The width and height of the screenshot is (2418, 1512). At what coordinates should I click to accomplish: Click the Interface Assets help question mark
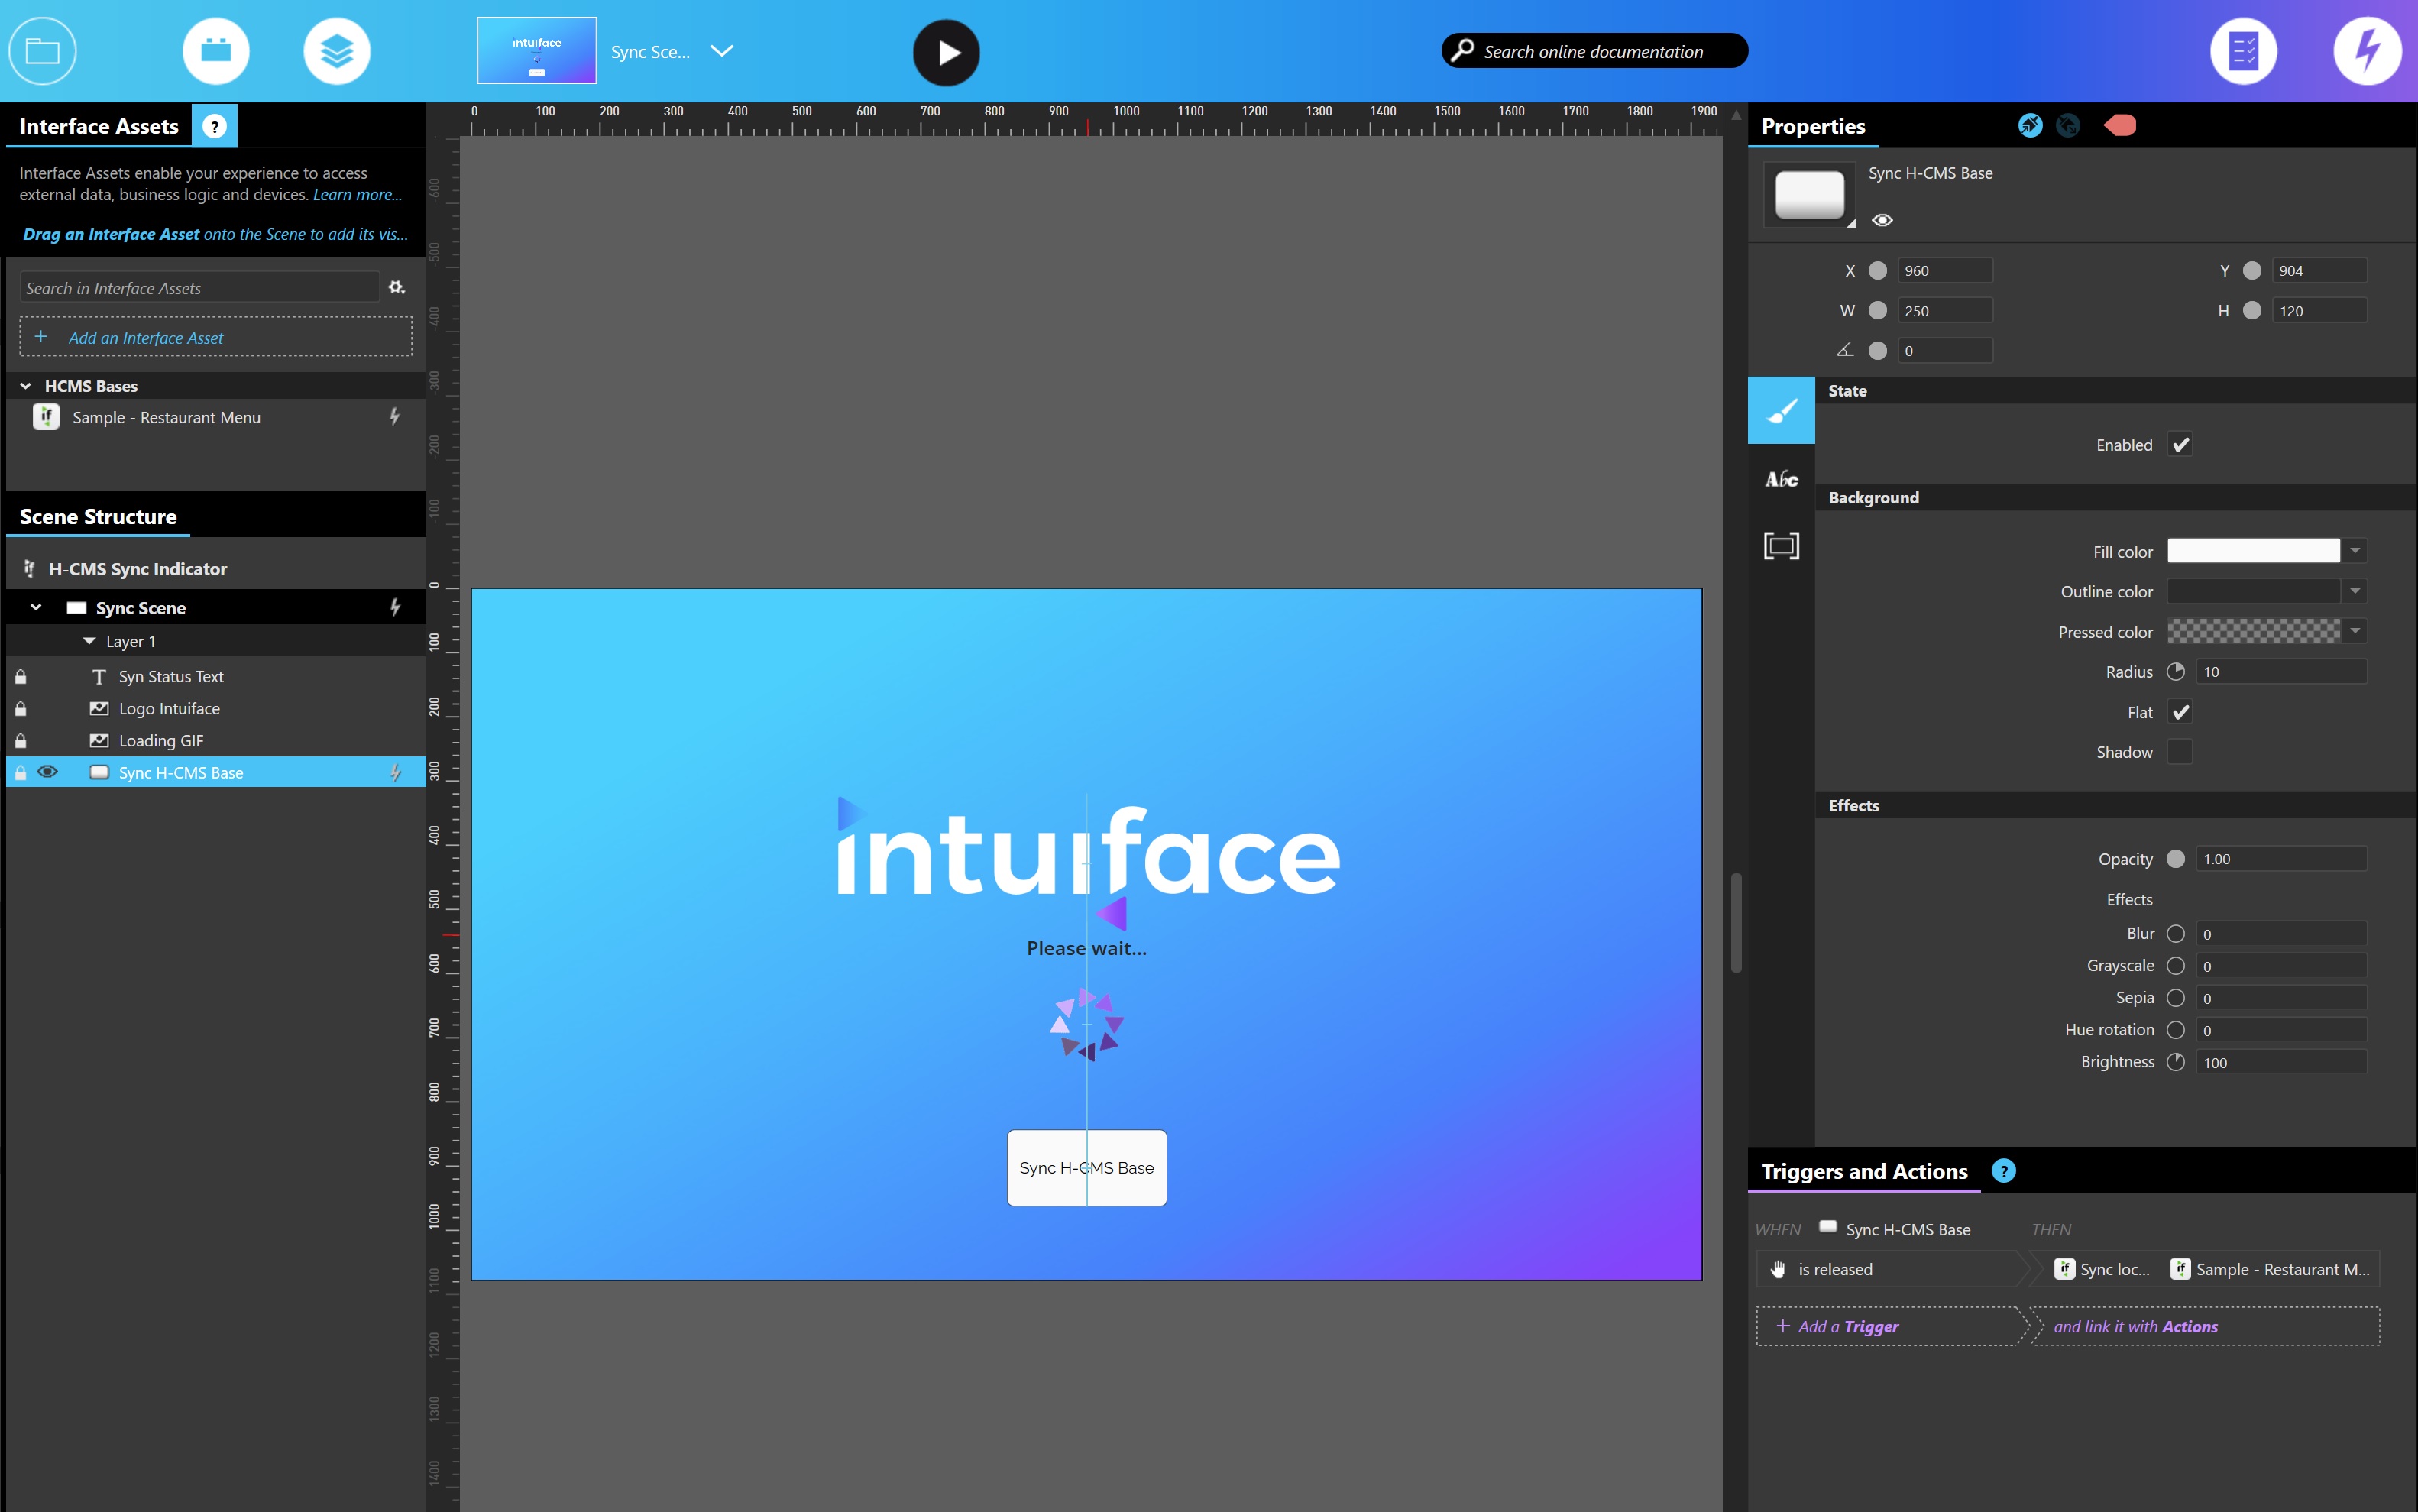click(x=214, y=126)
